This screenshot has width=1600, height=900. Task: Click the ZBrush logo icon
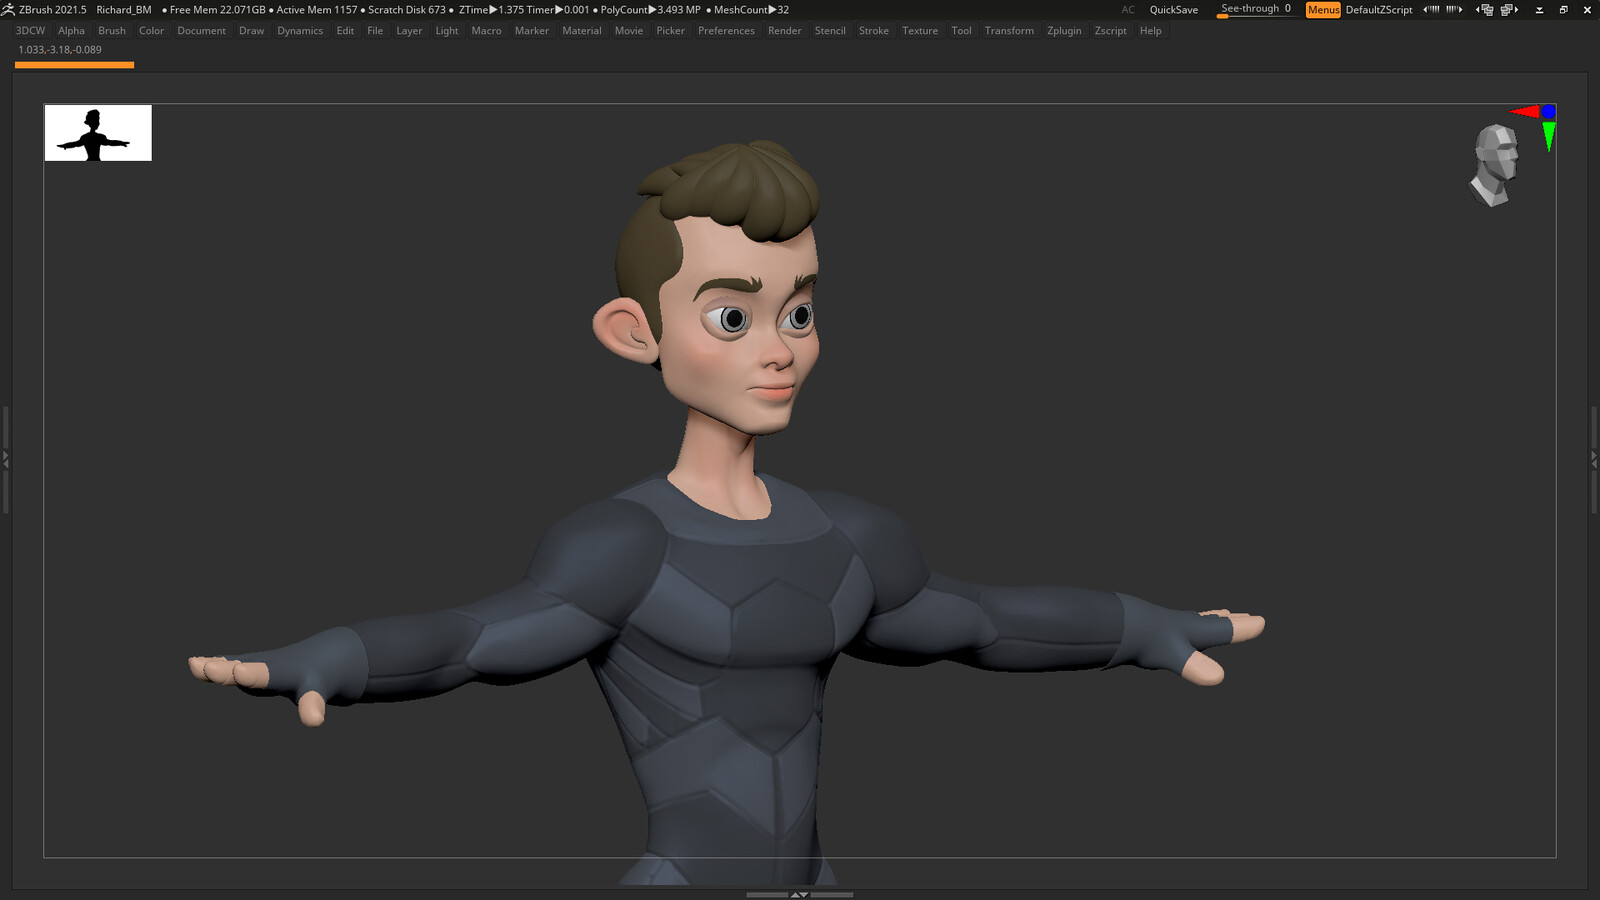pyautogui.click(x=8, y=9)
